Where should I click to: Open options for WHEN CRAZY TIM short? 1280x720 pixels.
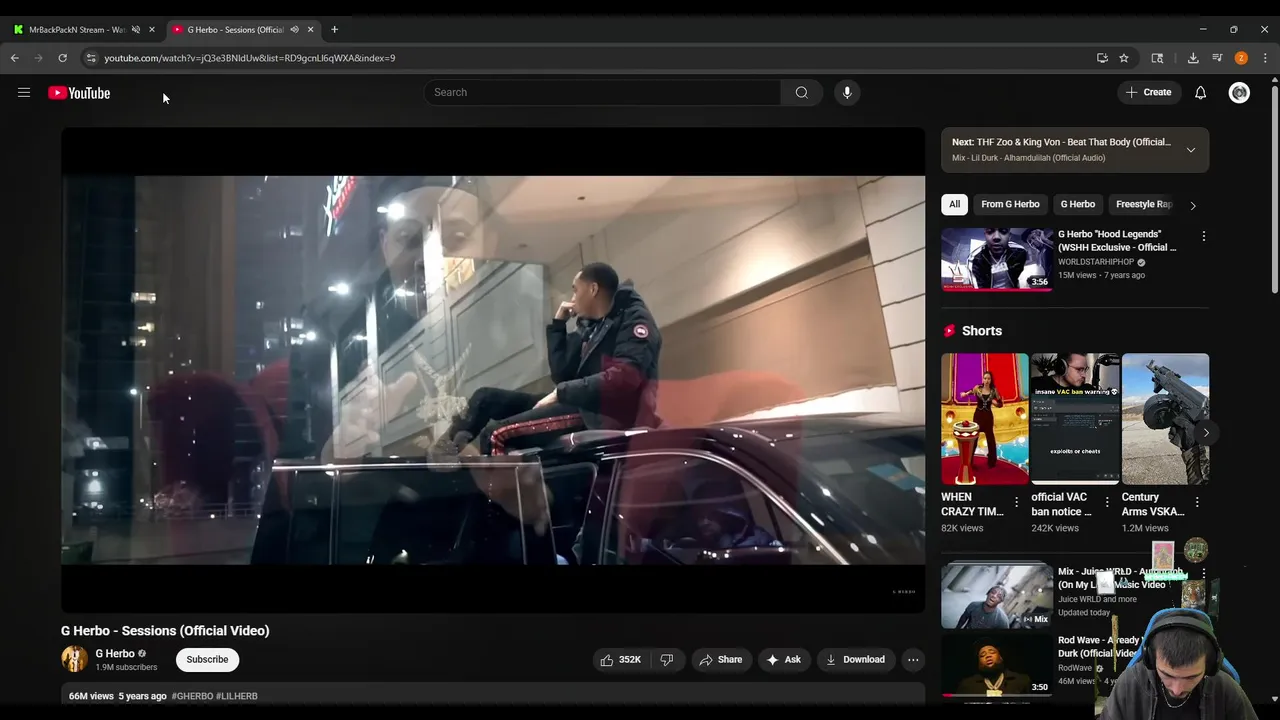(x=1016, y=502)
